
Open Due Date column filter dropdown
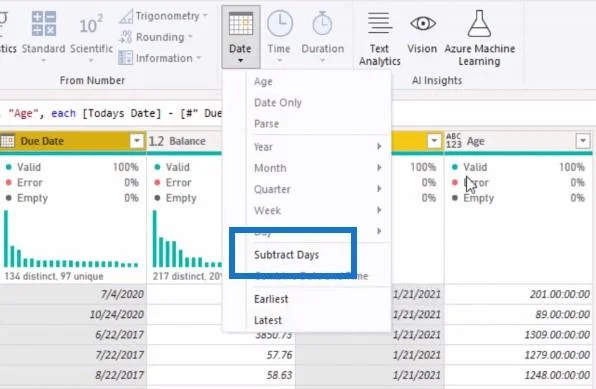point(136,141)
